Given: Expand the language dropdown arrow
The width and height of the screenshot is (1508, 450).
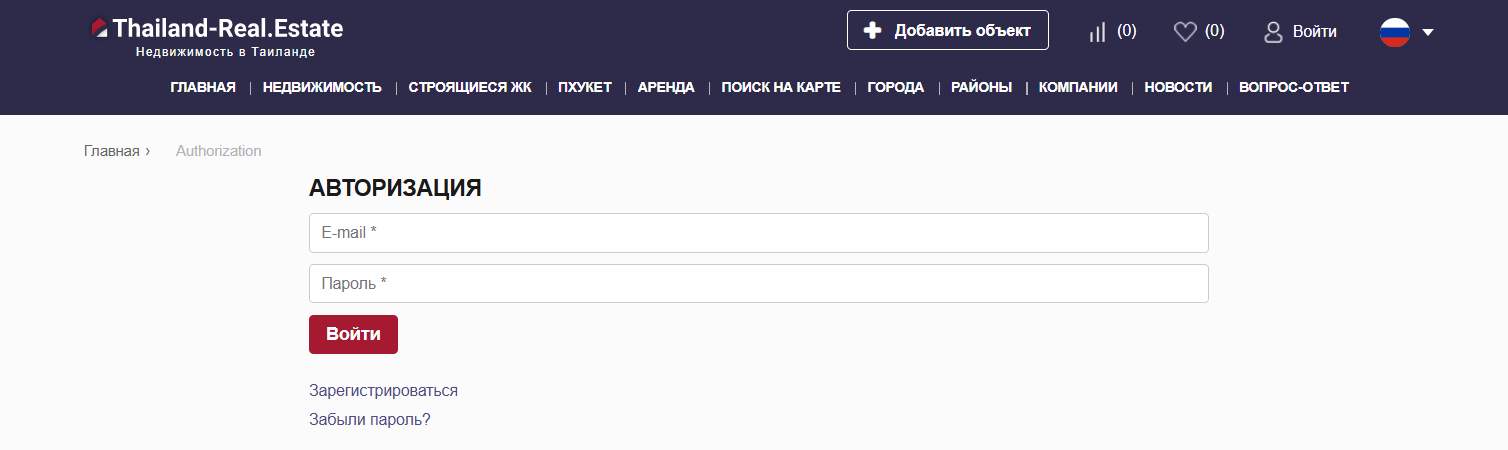Looking at the screenshot, I should (1428, 32).
